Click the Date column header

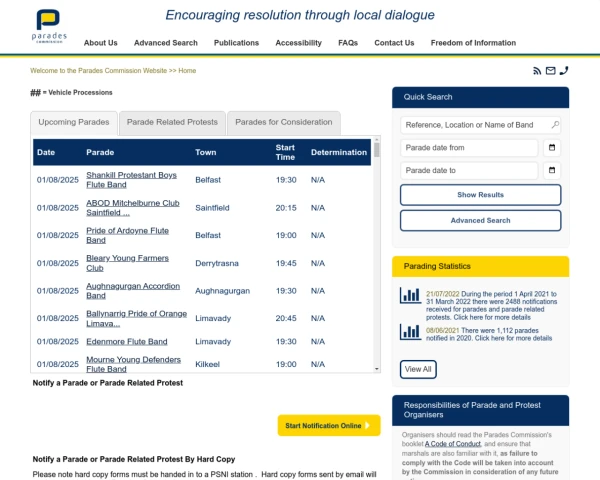(46, 152)
